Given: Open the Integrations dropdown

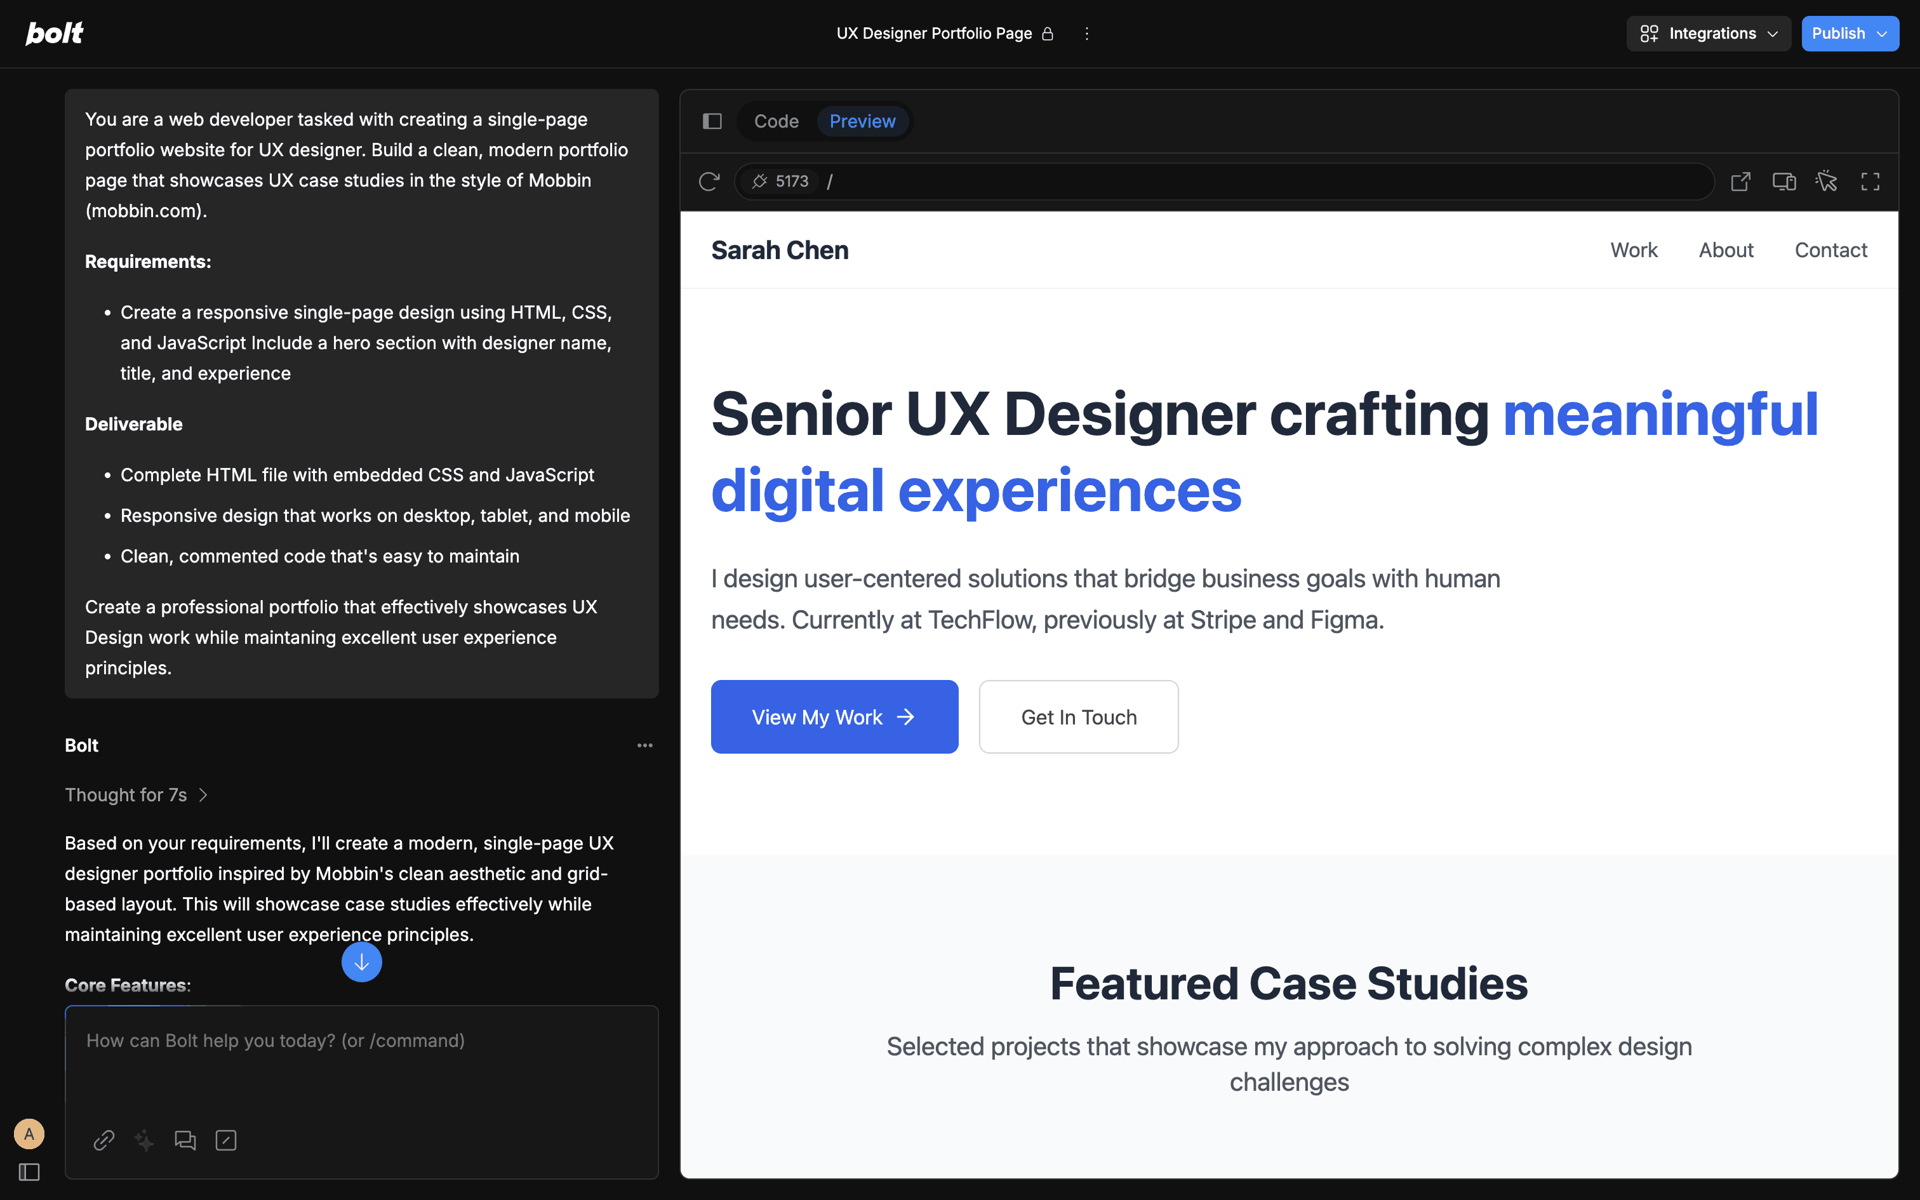Looking at the screenshot, I should click(x=1708, y=34).
